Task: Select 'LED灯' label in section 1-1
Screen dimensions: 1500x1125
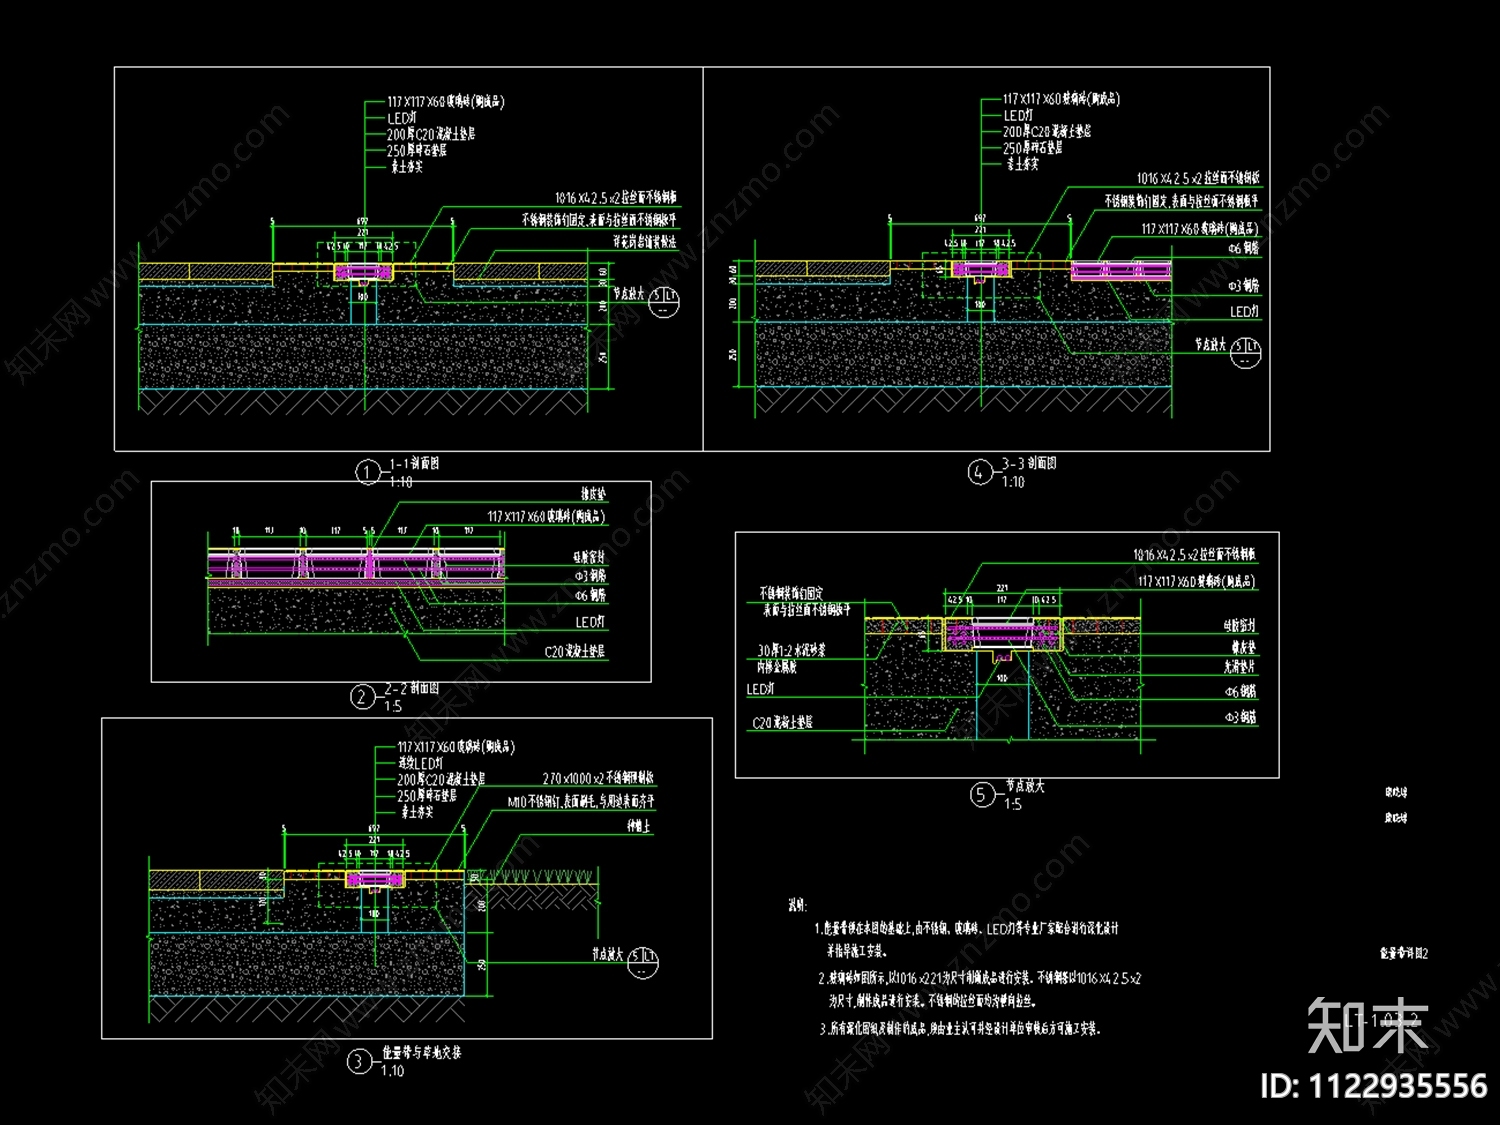Action: point(402,118)
